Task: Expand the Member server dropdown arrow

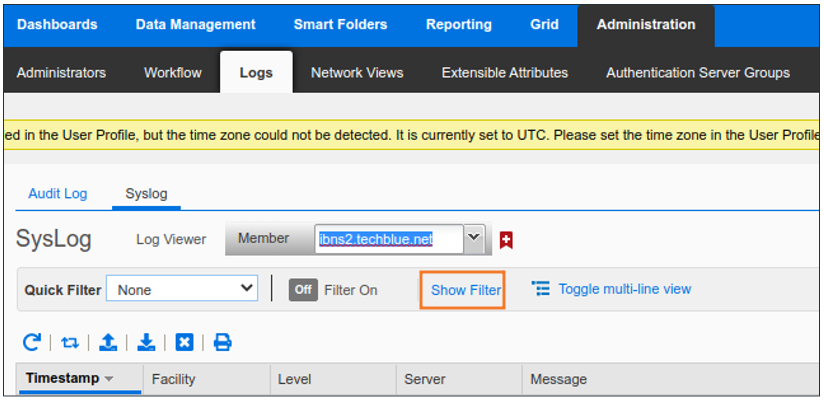Action: (475, 239)
